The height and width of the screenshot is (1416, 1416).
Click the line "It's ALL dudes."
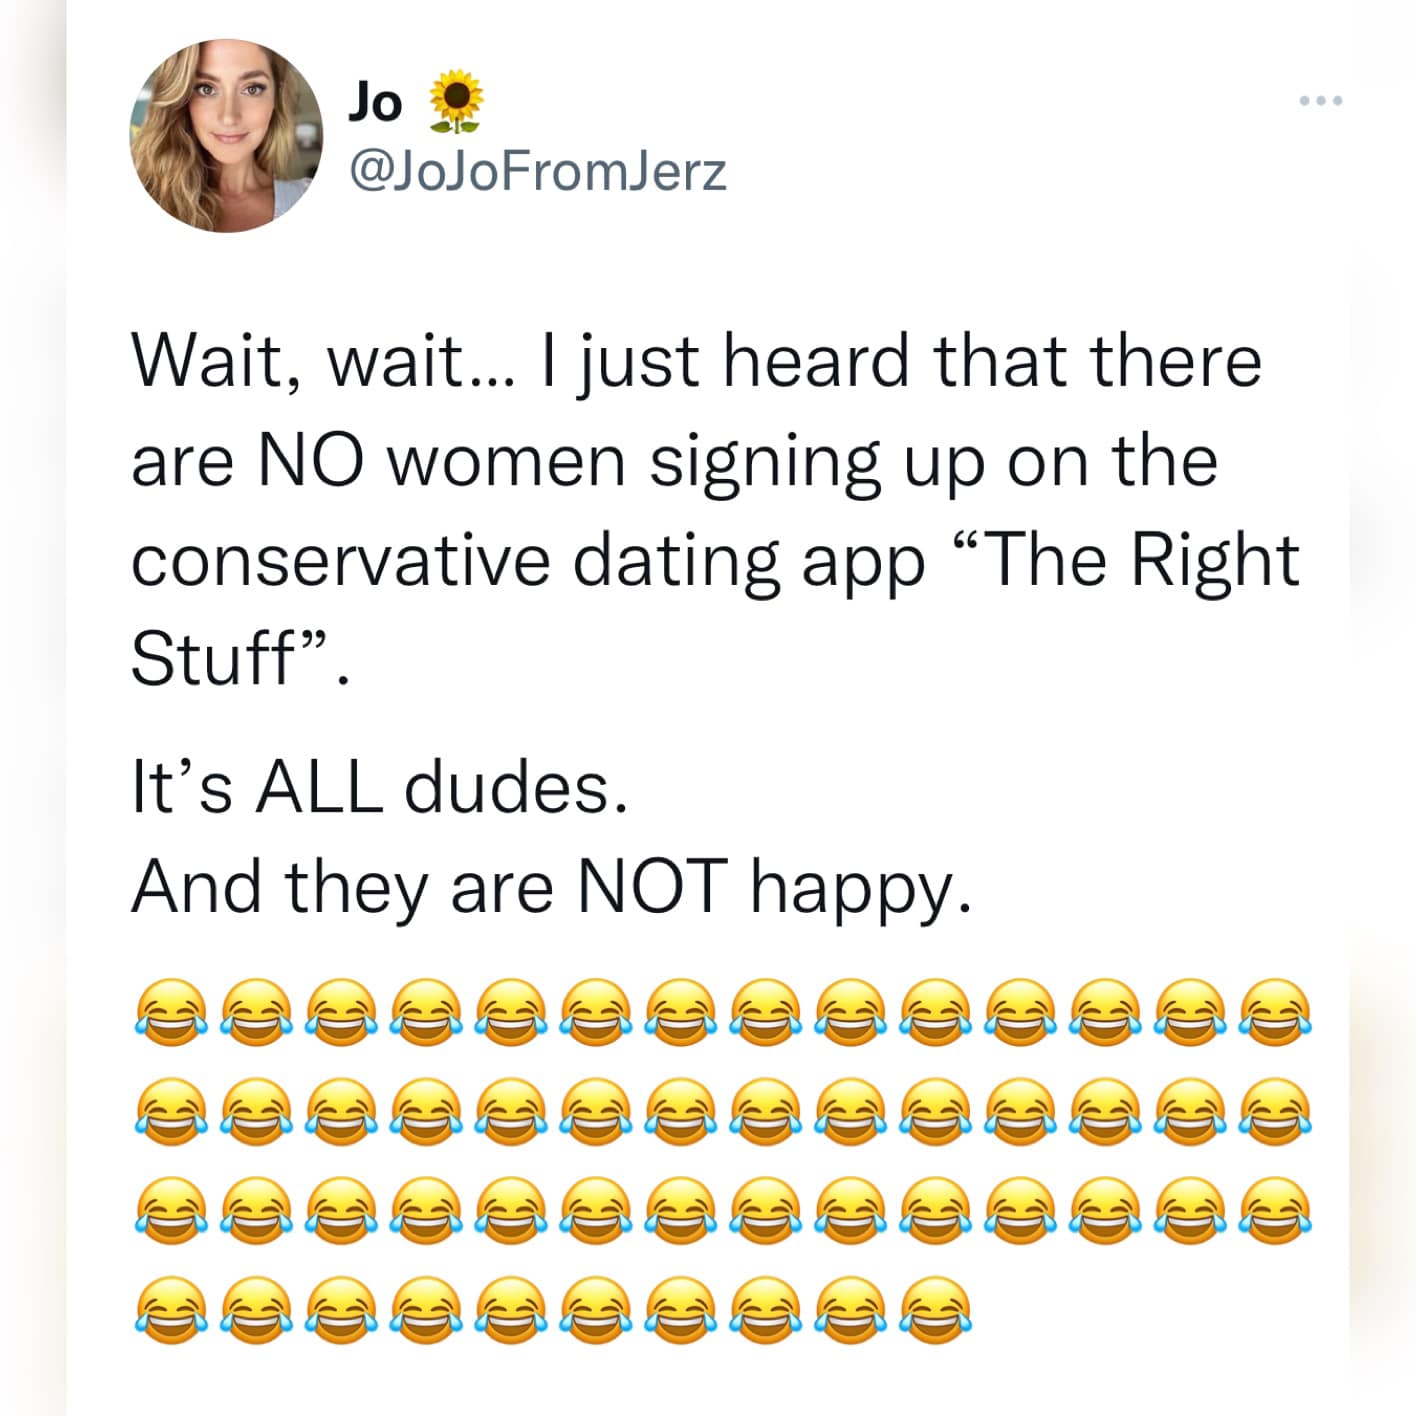(x=380, y=787)
